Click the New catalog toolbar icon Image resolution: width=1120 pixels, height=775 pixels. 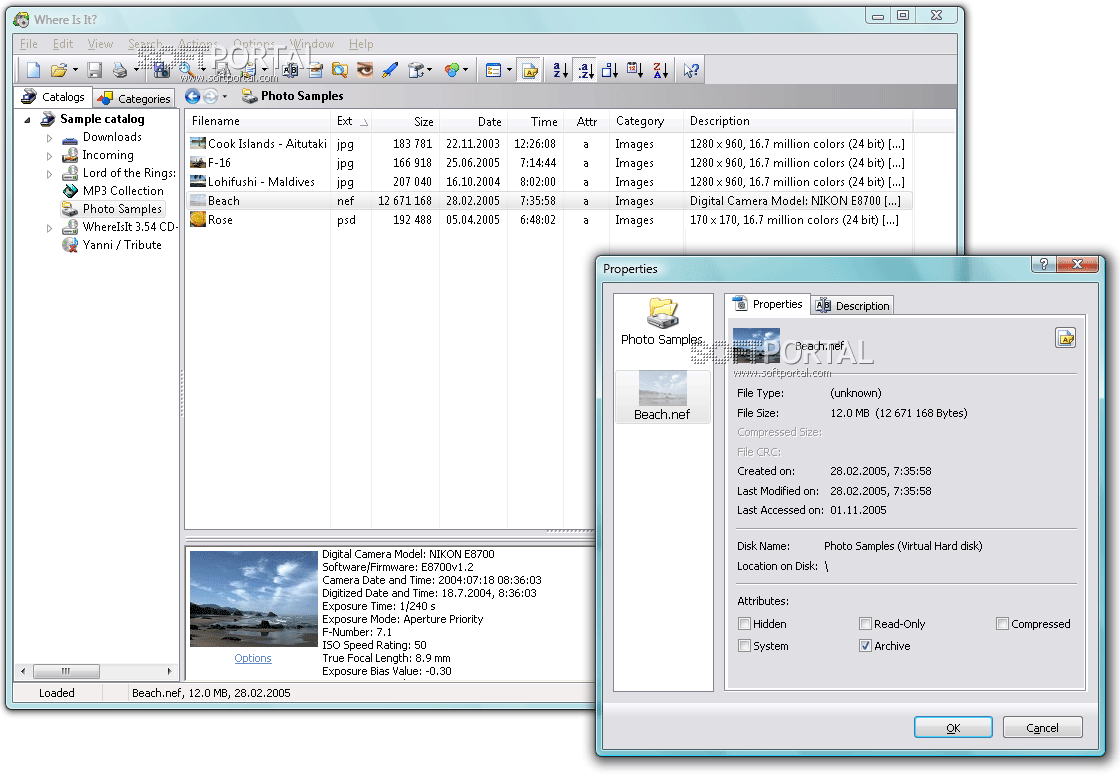point(33,70)
